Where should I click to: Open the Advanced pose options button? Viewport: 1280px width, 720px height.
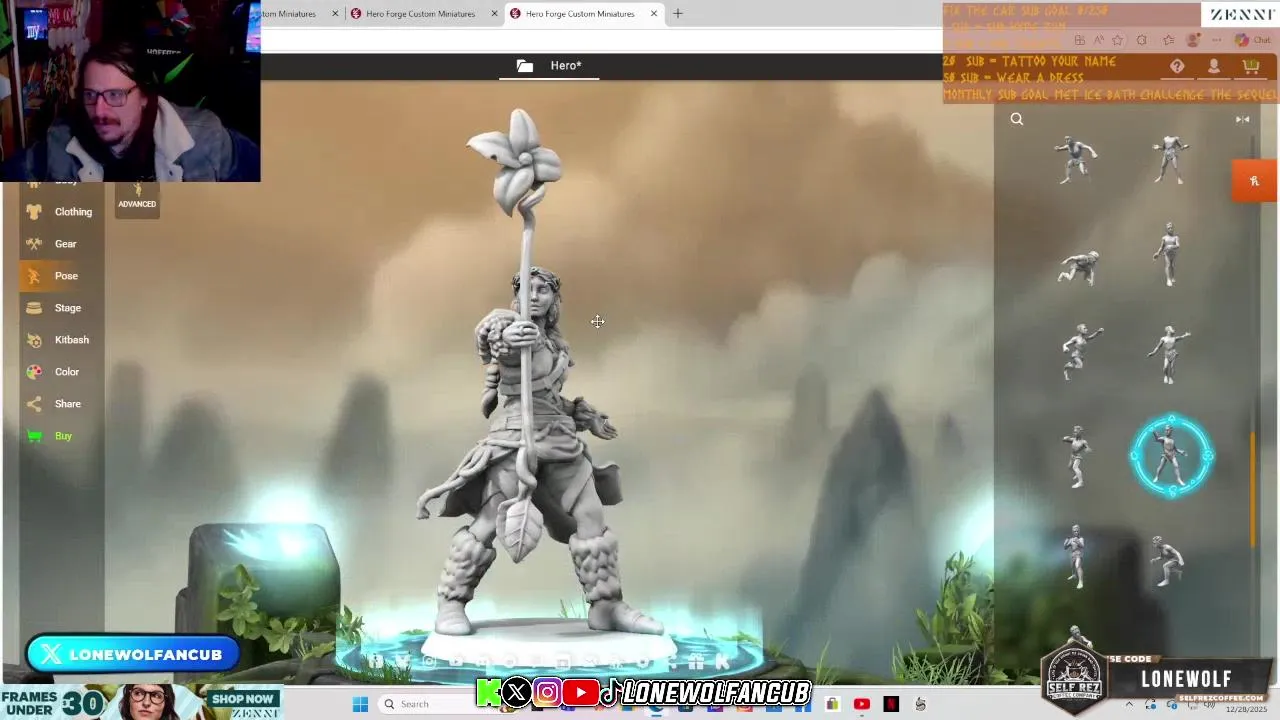click(137, 198)
